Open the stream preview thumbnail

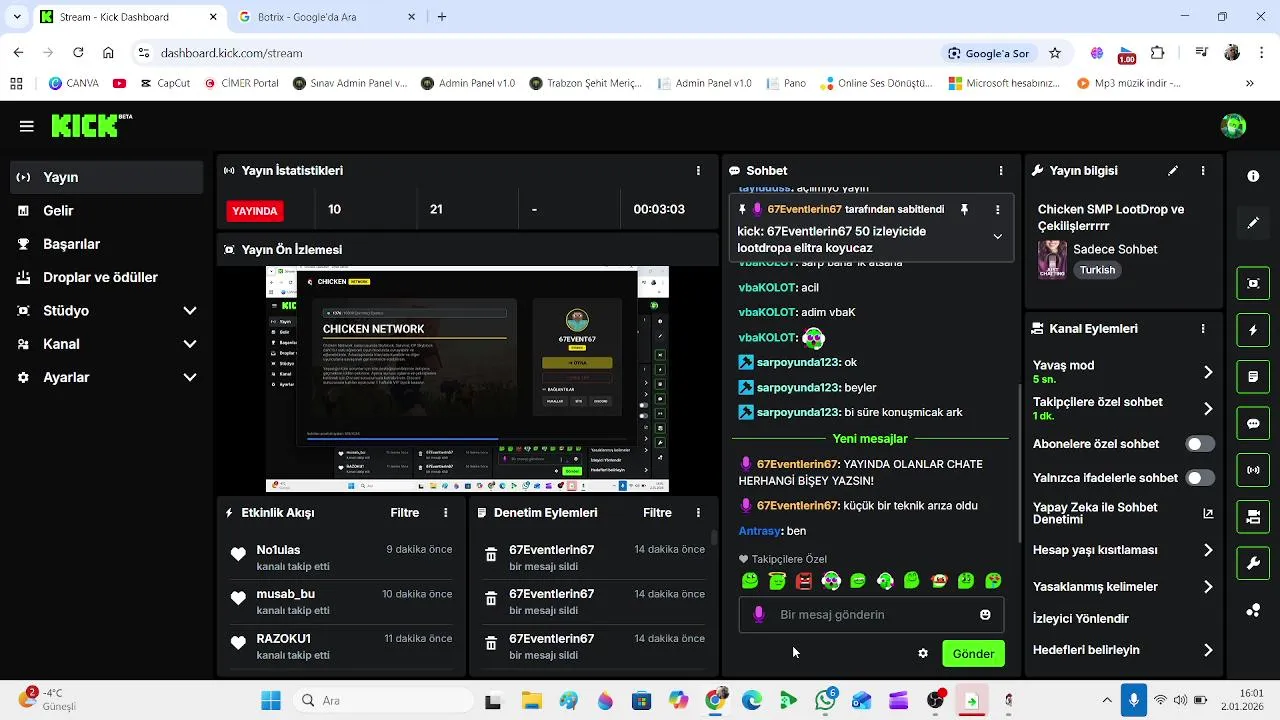tap(468, 380)
